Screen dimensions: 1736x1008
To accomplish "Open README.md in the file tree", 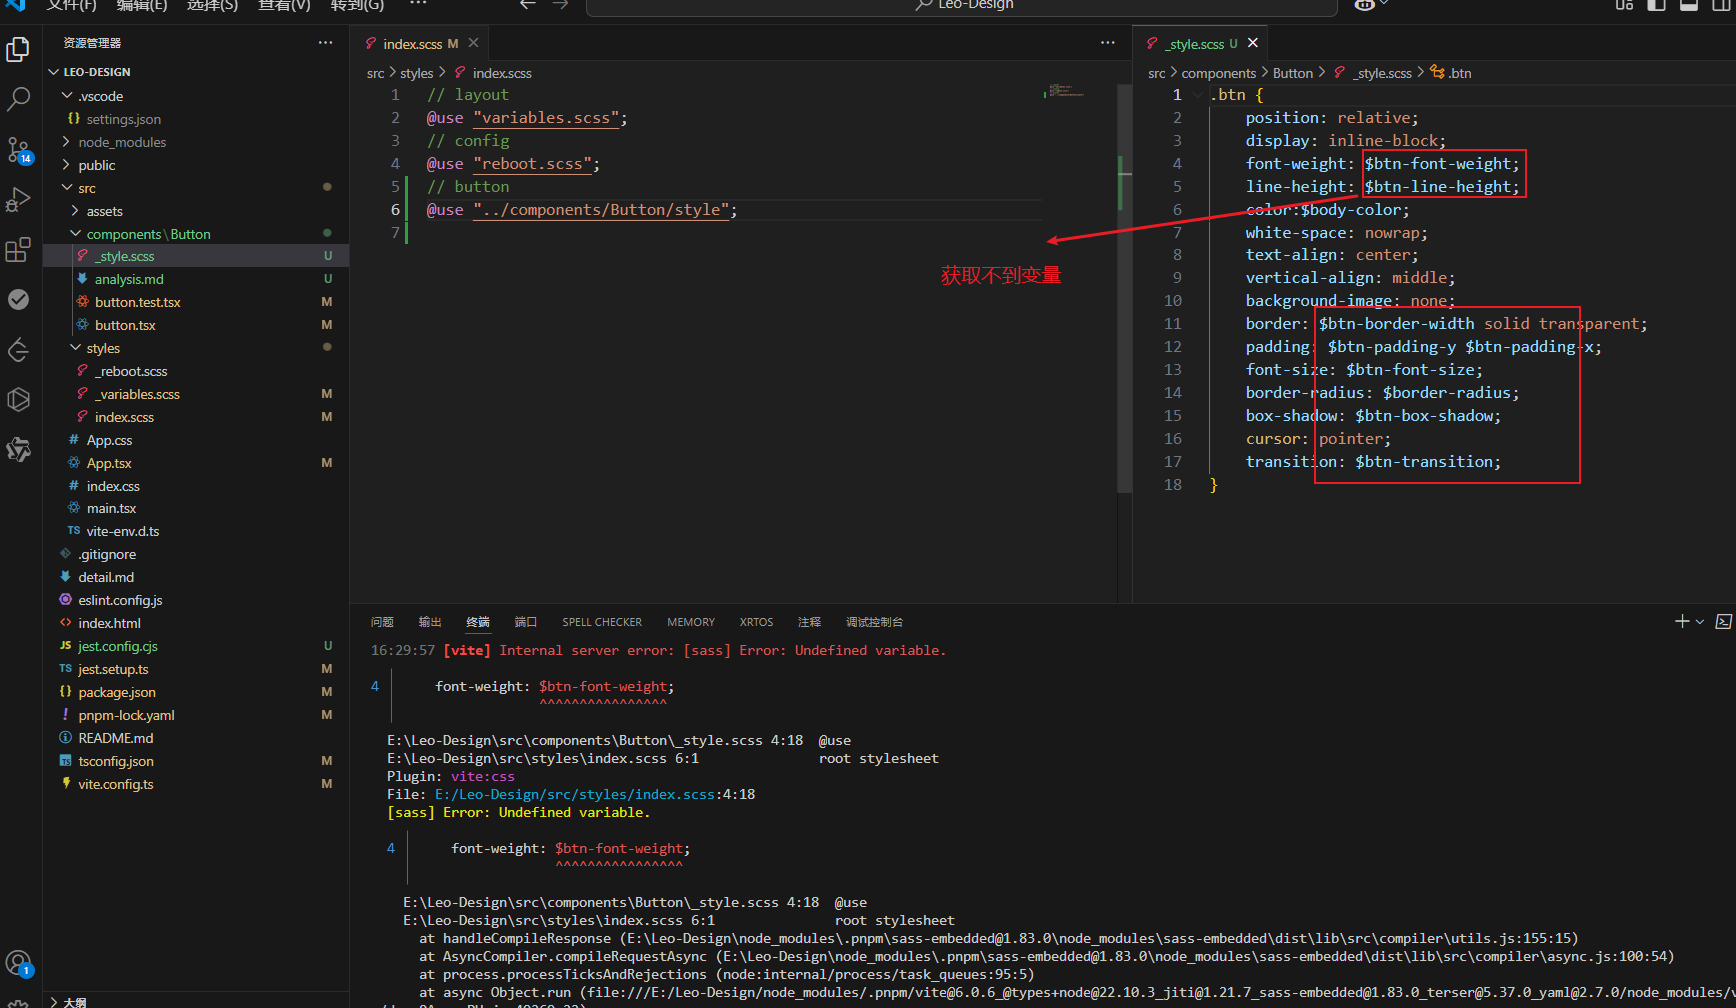I will [116, 738].
